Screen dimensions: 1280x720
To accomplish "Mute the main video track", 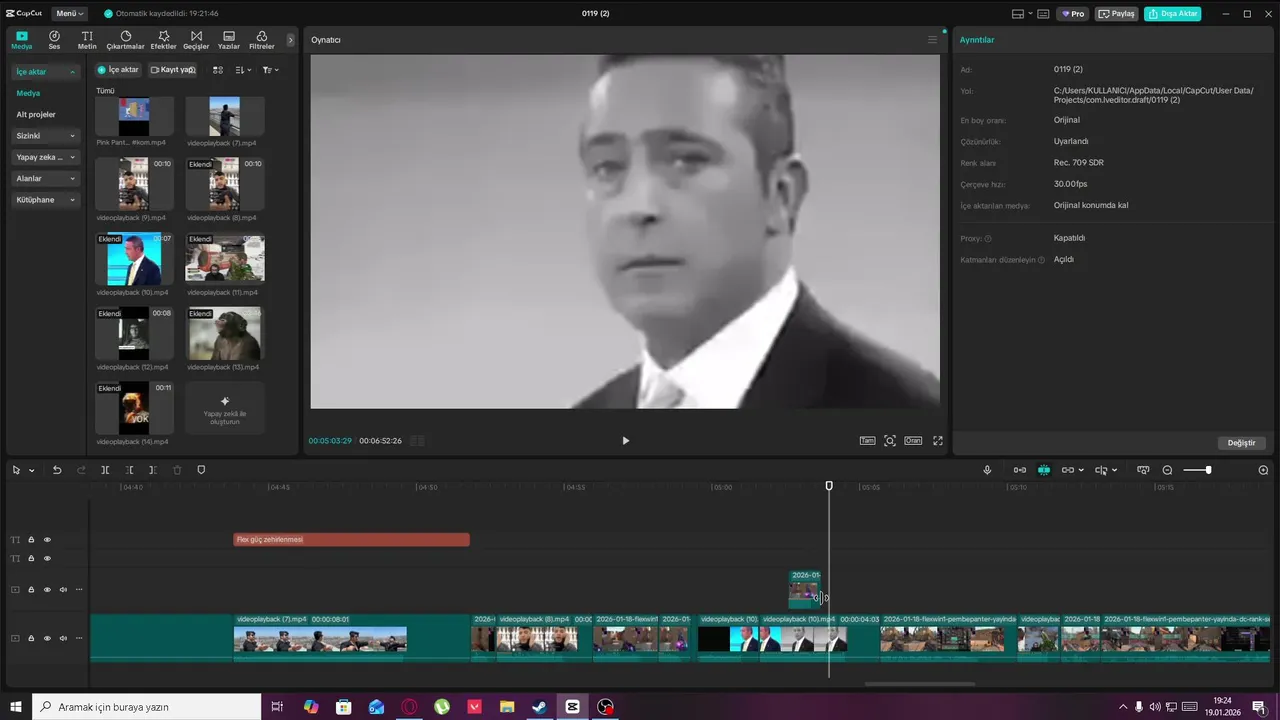I will [63, 638].
